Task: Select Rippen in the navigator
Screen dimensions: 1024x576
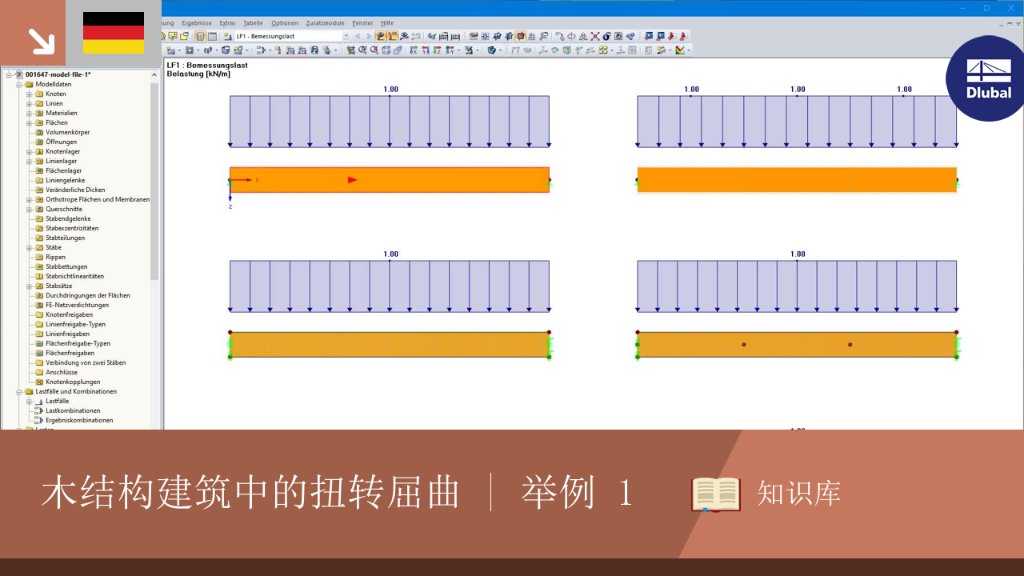Action: point(56,257)
